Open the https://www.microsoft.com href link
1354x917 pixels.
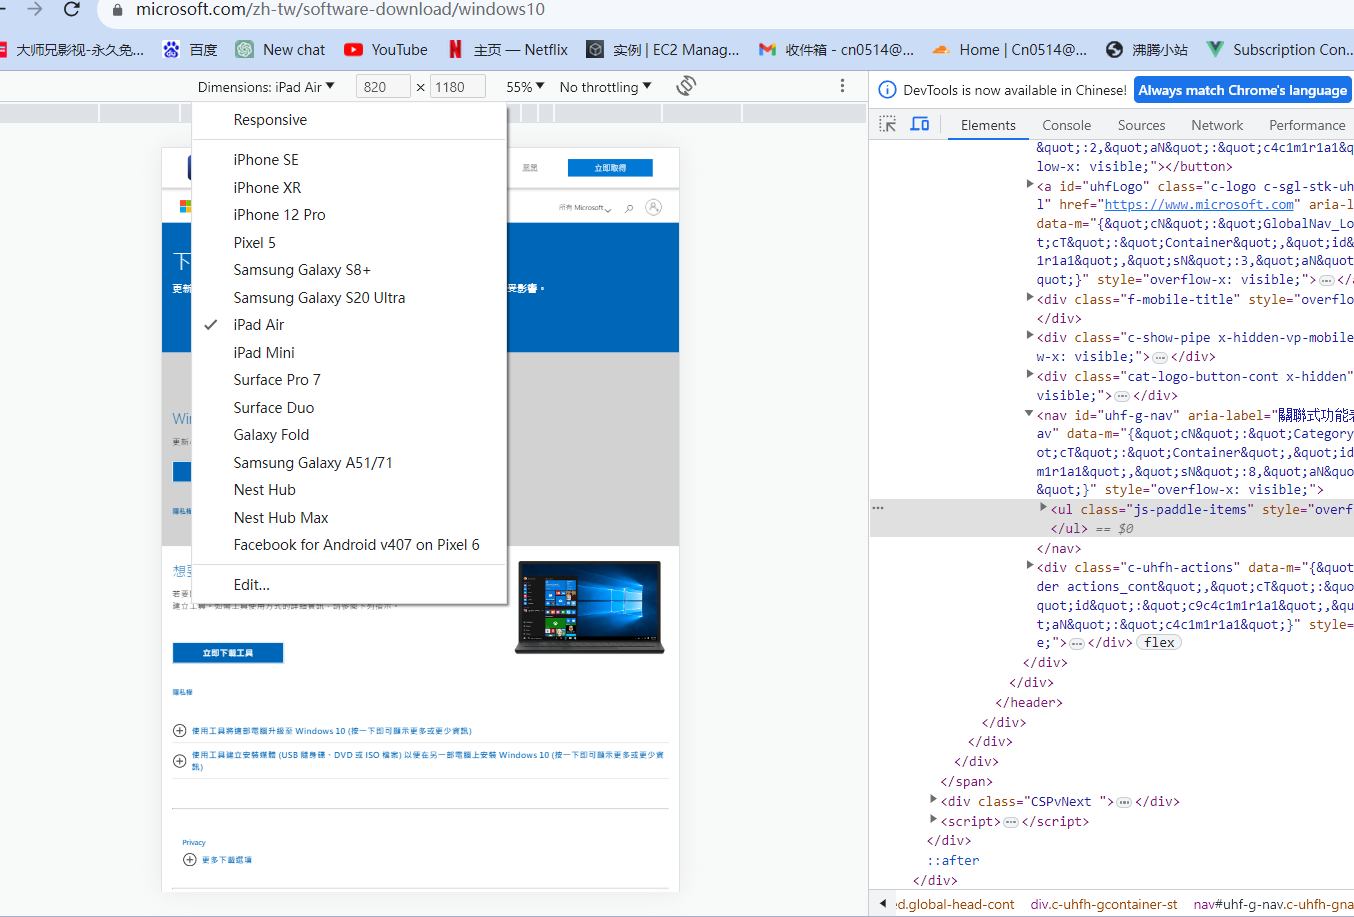(x=1199, y=204)
